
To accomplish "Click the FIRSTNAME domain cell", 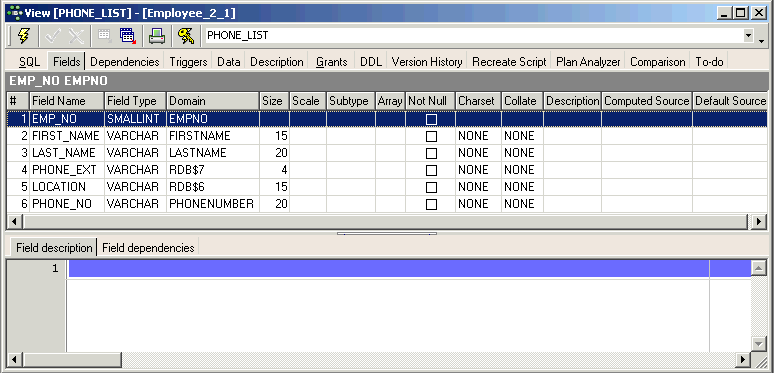I will pyautogui.click(x=213, y=136).
